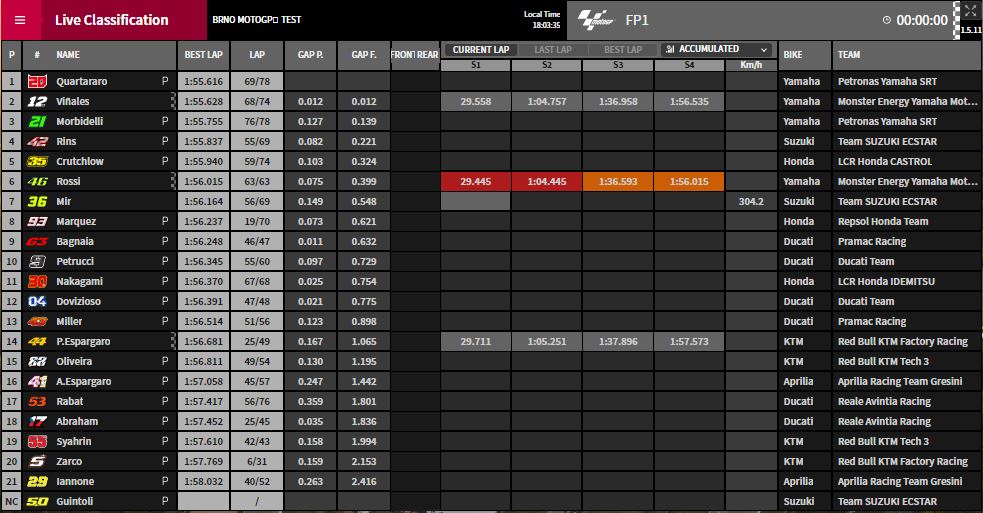The image size is (983, 513).
Task: Click Mir's top speed 304.2
Action: coord(751,202)
